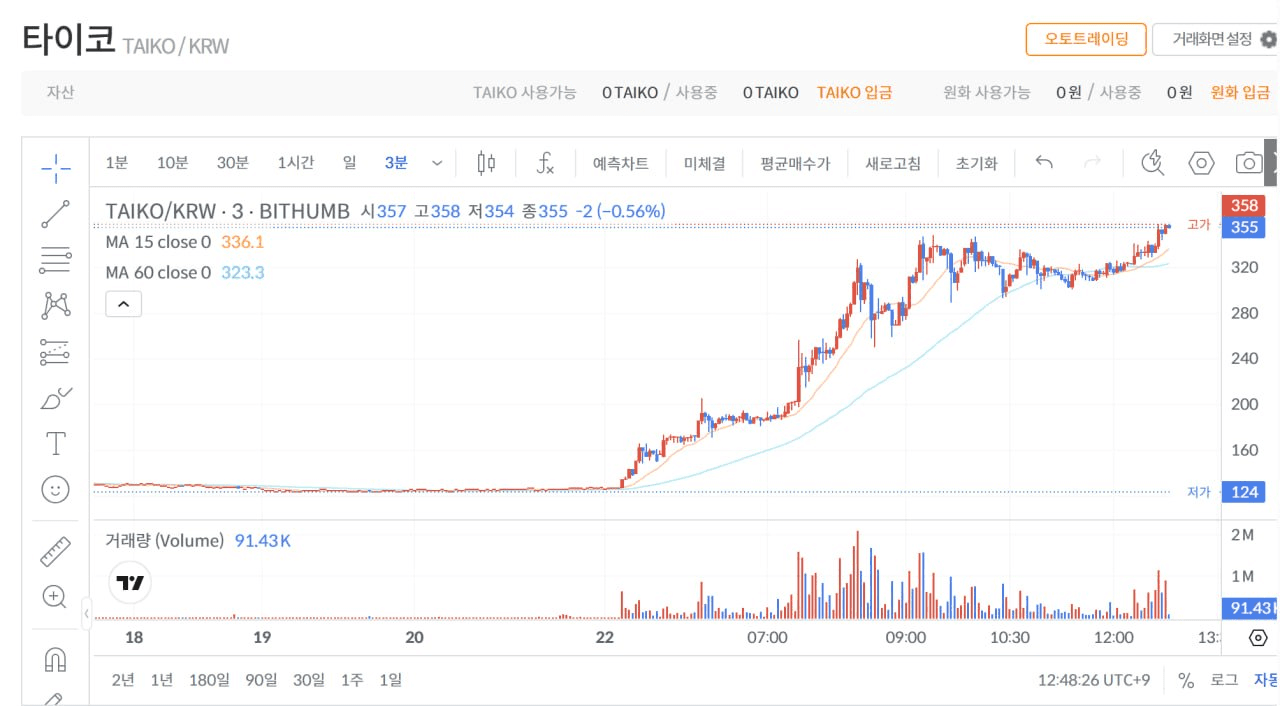
Task: Select the crosshair cursor tool
Action: [56, 167]
